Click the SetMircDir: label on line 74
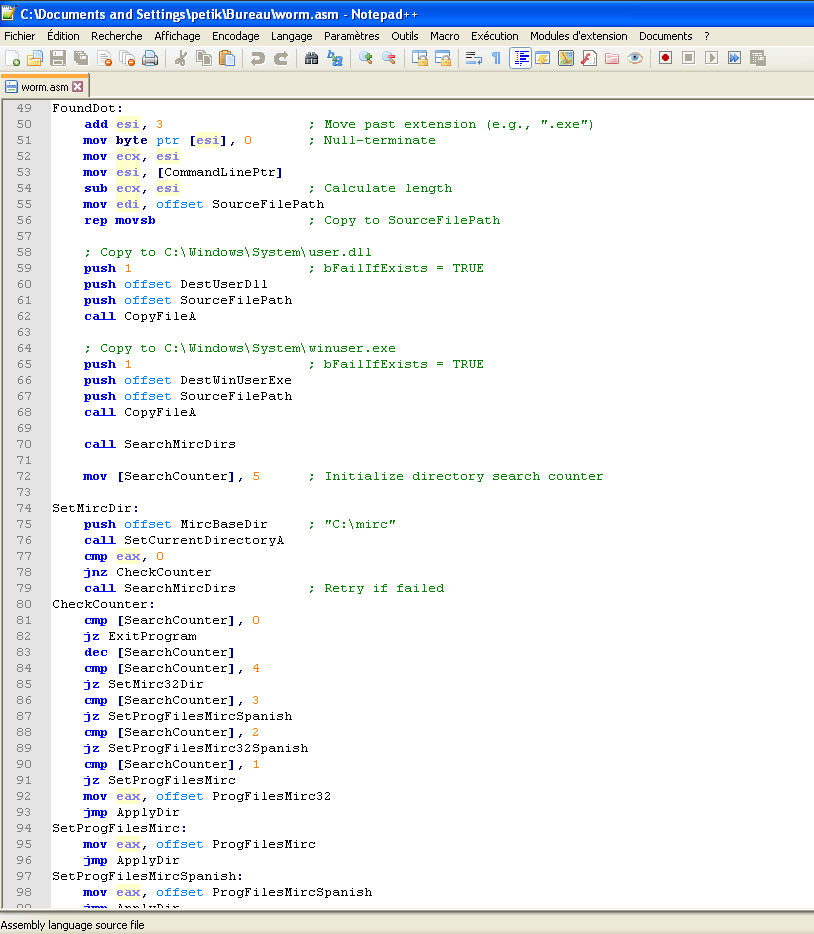 pyautogui.click(x=95, y=508)
